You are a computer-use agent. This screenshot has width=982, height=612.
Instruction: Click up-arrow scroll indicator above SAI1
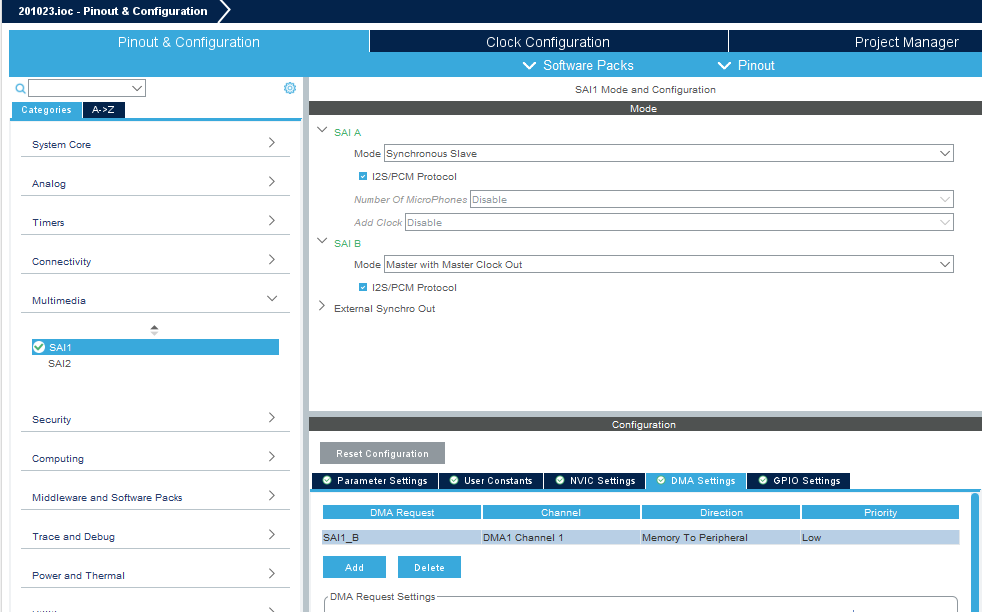(x=154, y=328)
